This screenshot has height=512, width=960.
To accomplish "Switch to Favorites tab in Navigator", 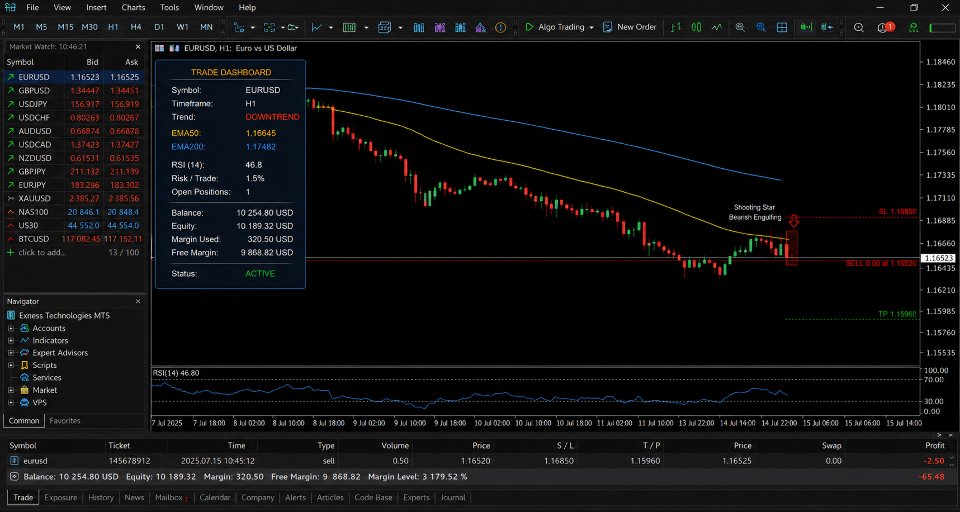I will (65, 421).
